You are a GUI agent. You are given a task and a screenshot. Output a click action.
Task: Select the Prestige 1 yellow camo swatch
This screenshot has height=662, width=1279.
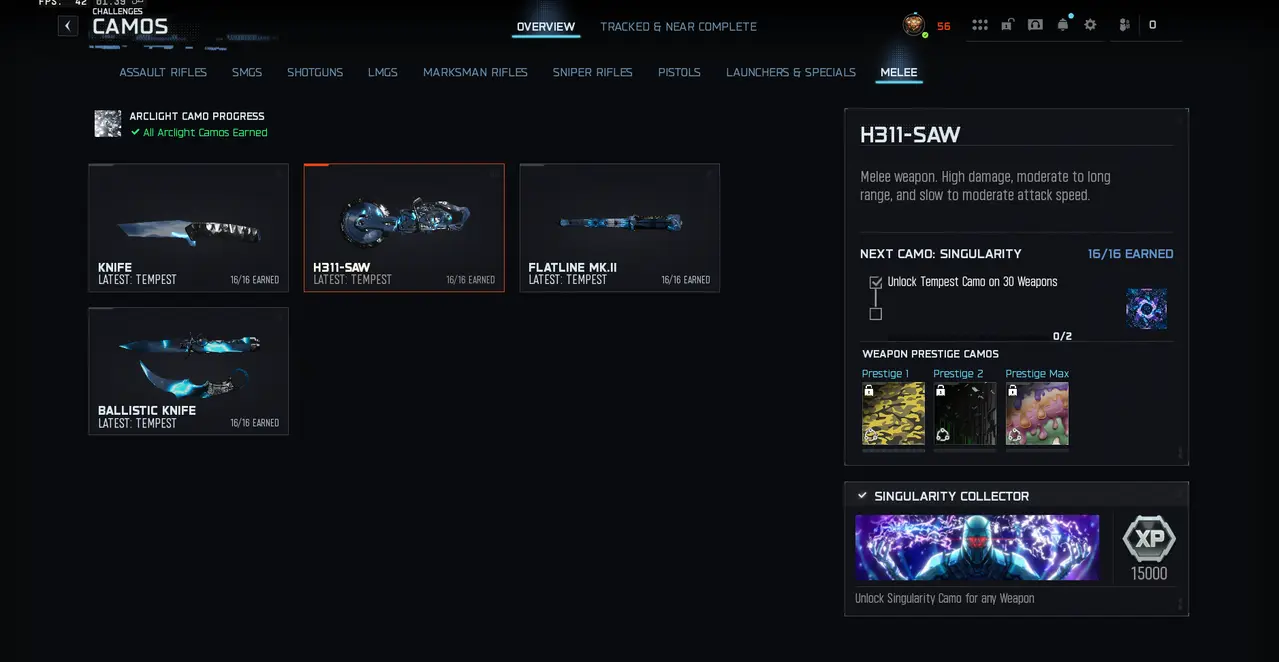click(893, 414)
